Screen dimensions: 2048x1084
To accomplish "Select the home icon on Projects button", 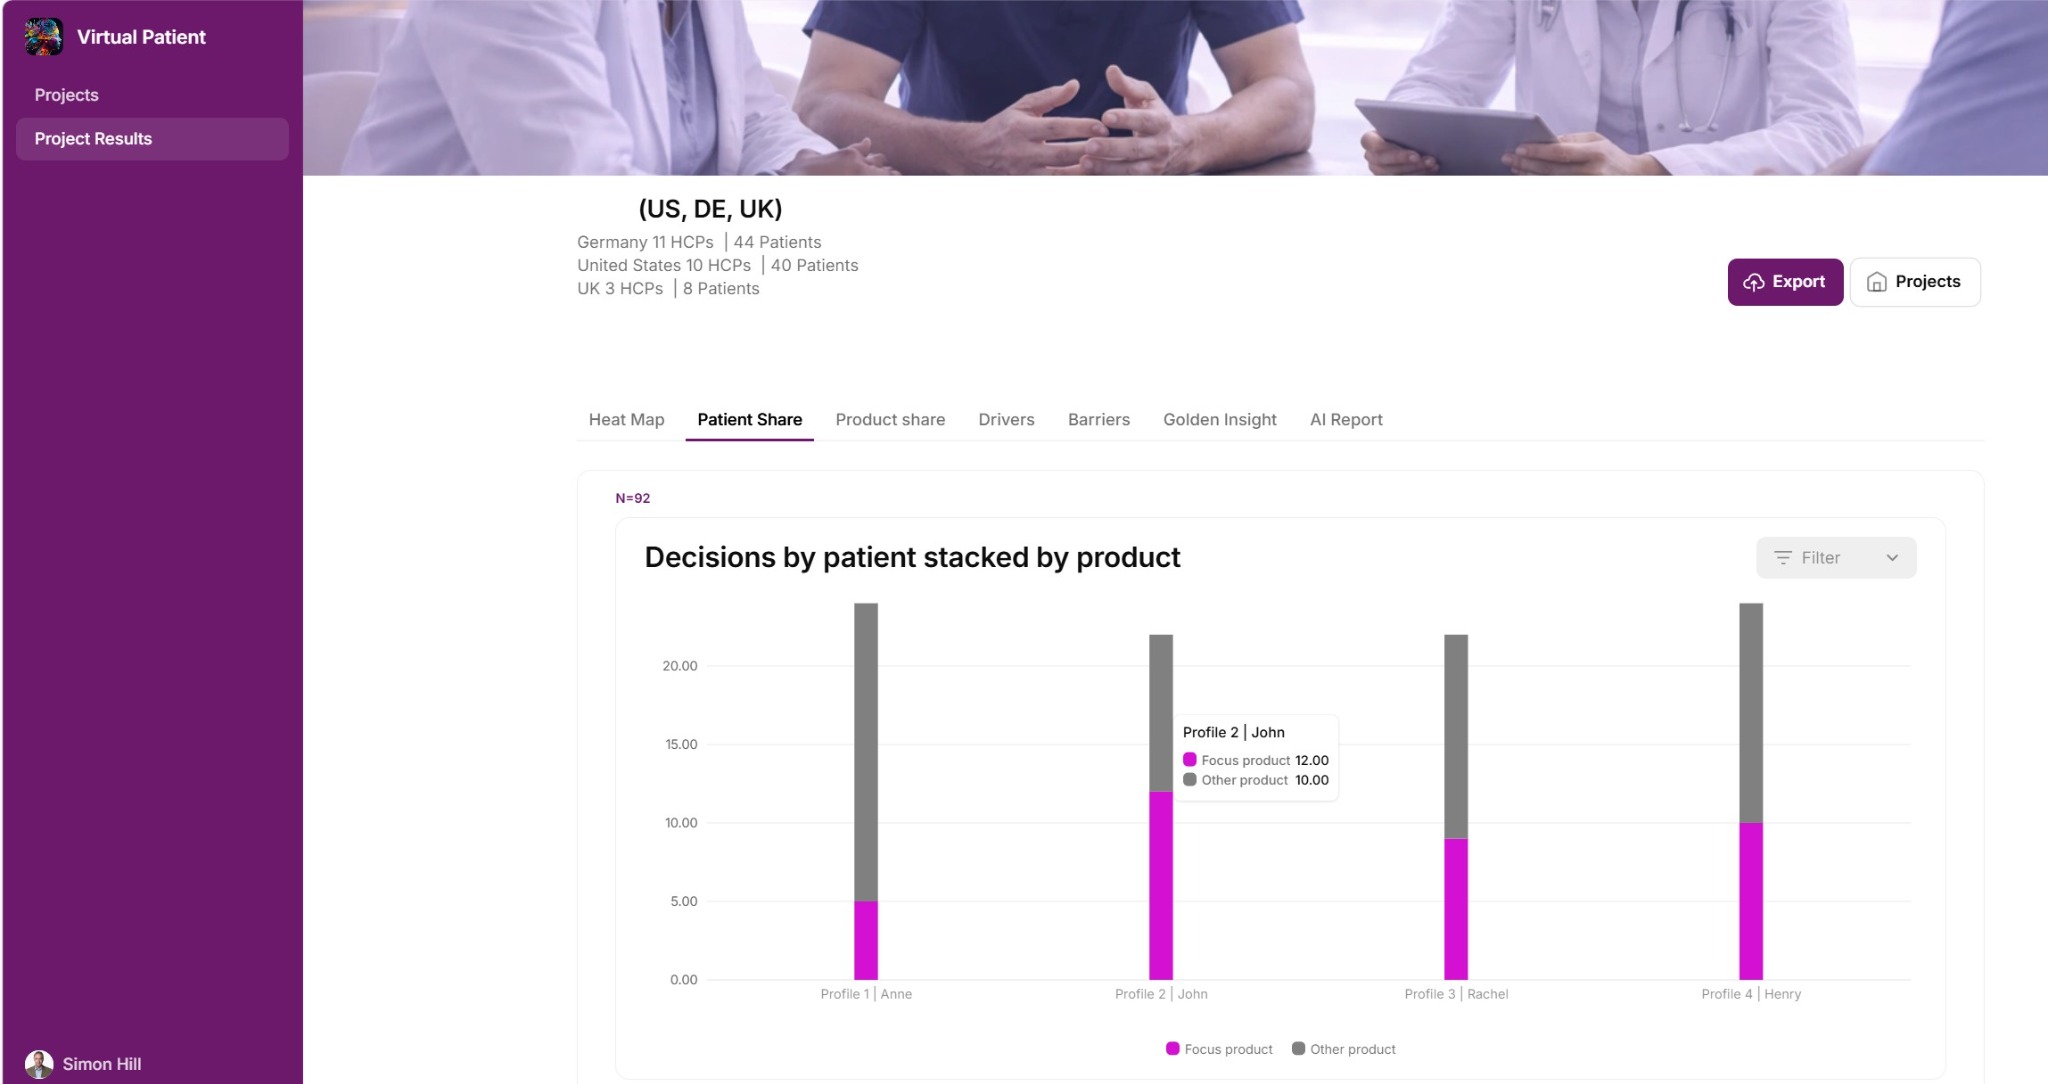I will coord(1876,281).
